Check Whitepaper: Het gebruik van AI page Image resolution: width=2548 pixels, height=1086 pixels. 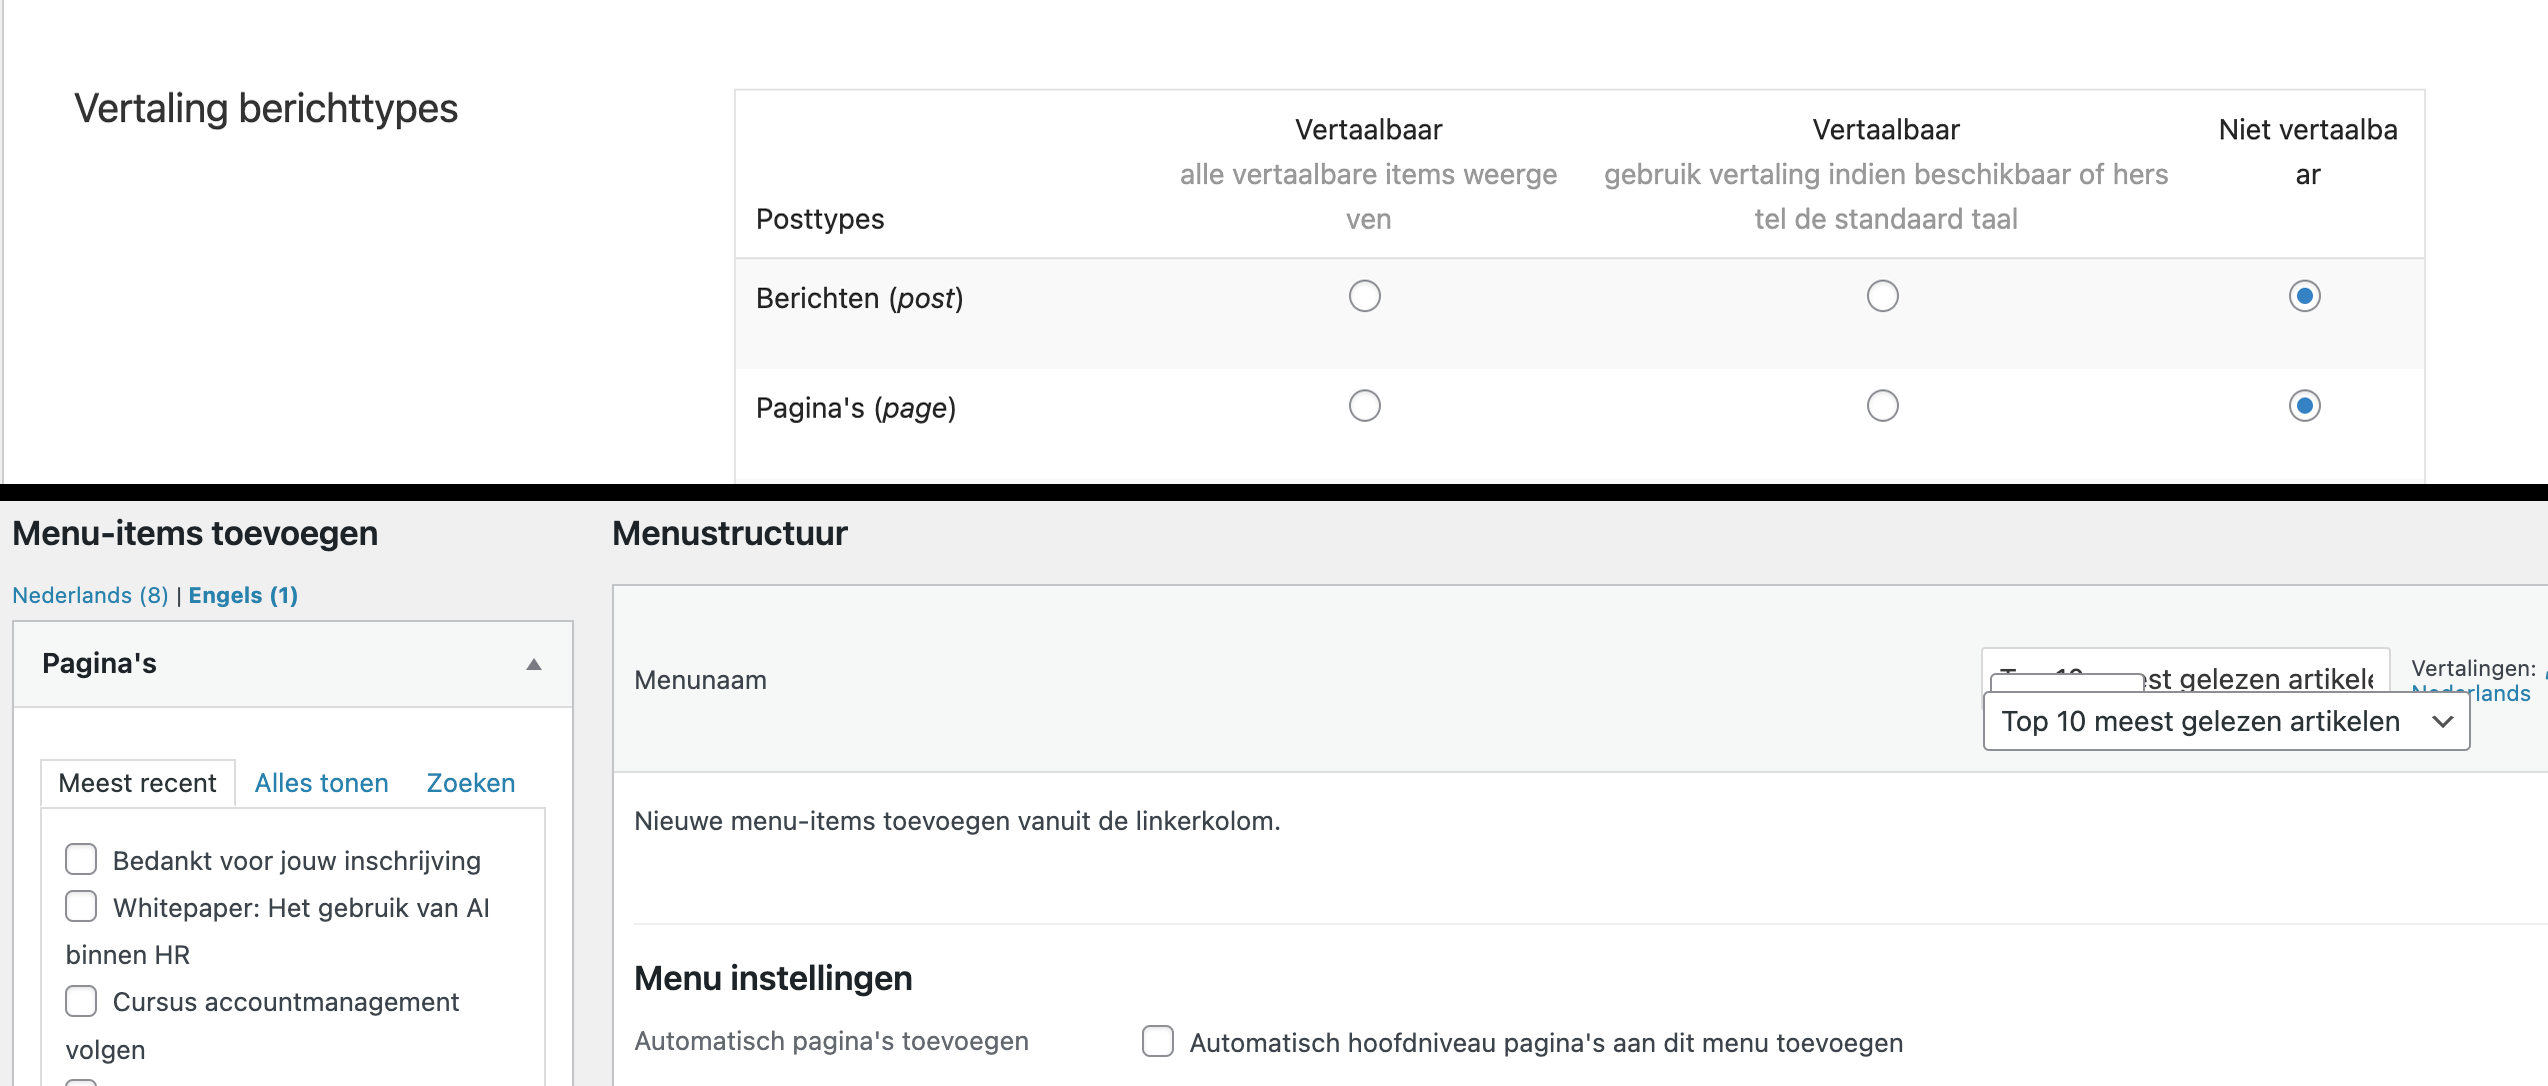(x=81, y=906)
